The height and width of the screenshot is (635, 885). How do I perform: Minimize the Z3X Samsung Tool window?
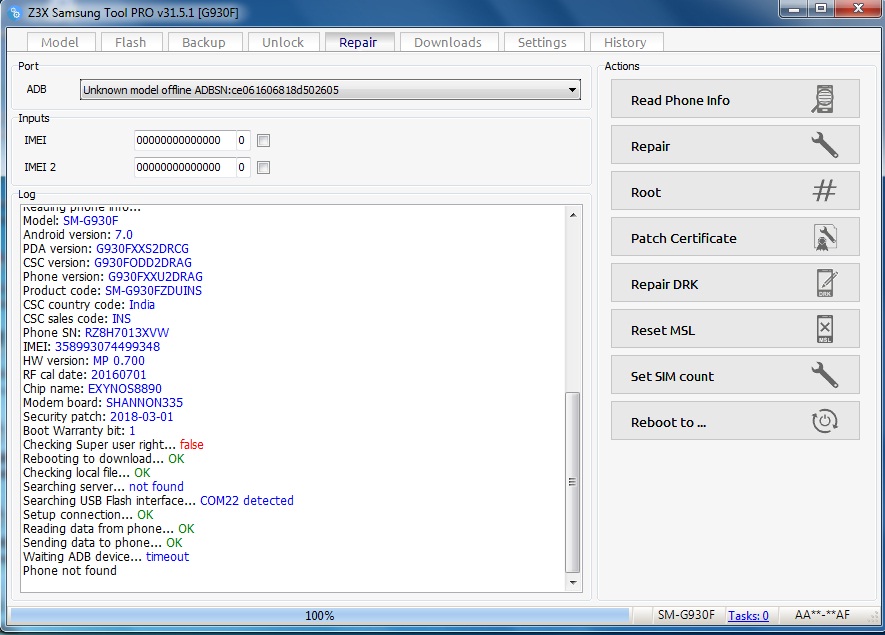tap(794, 8)
